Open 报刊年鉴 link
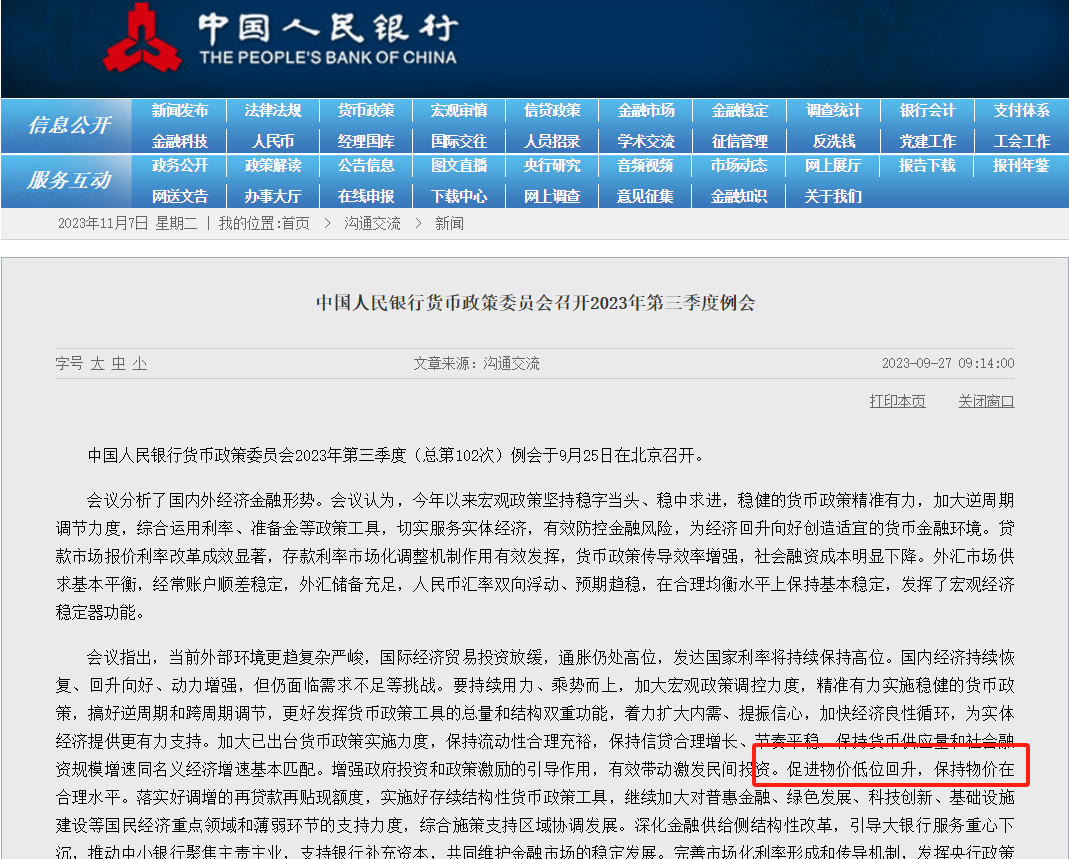This screenshot has height=859, width=1069. coord(1021,165)
